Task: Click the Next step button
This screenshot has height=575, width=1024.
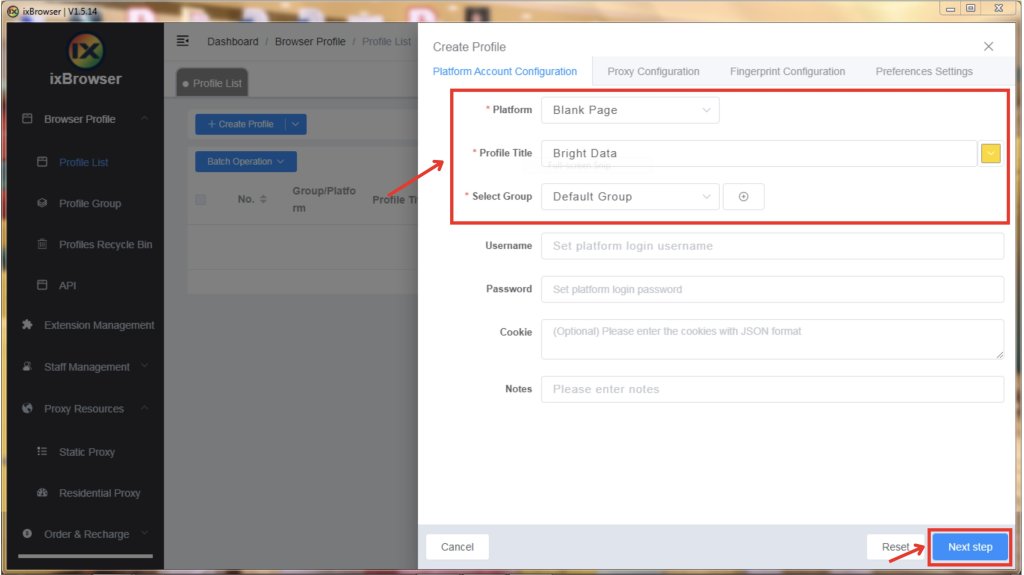Action: pos(969,547)
